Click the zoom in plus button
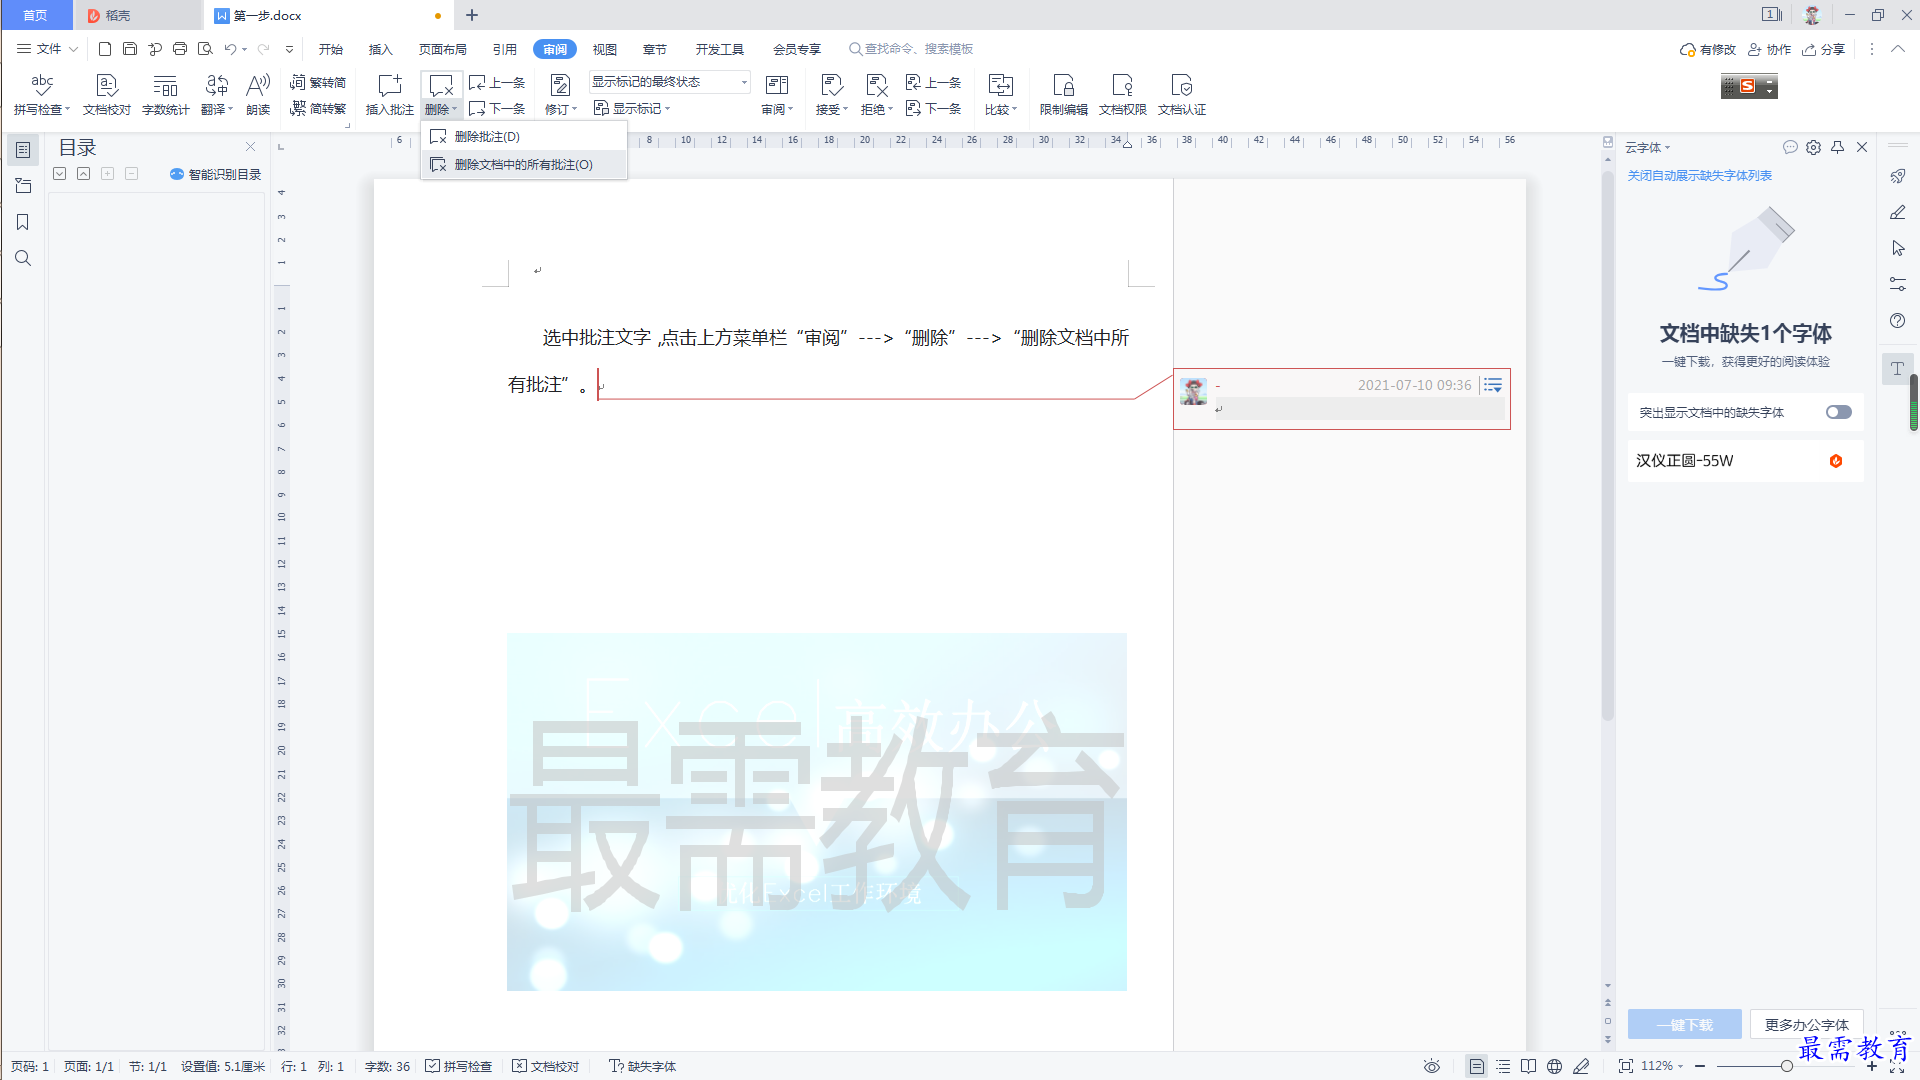This screenshot has width=1920, height=1080. [1871, 1066]
